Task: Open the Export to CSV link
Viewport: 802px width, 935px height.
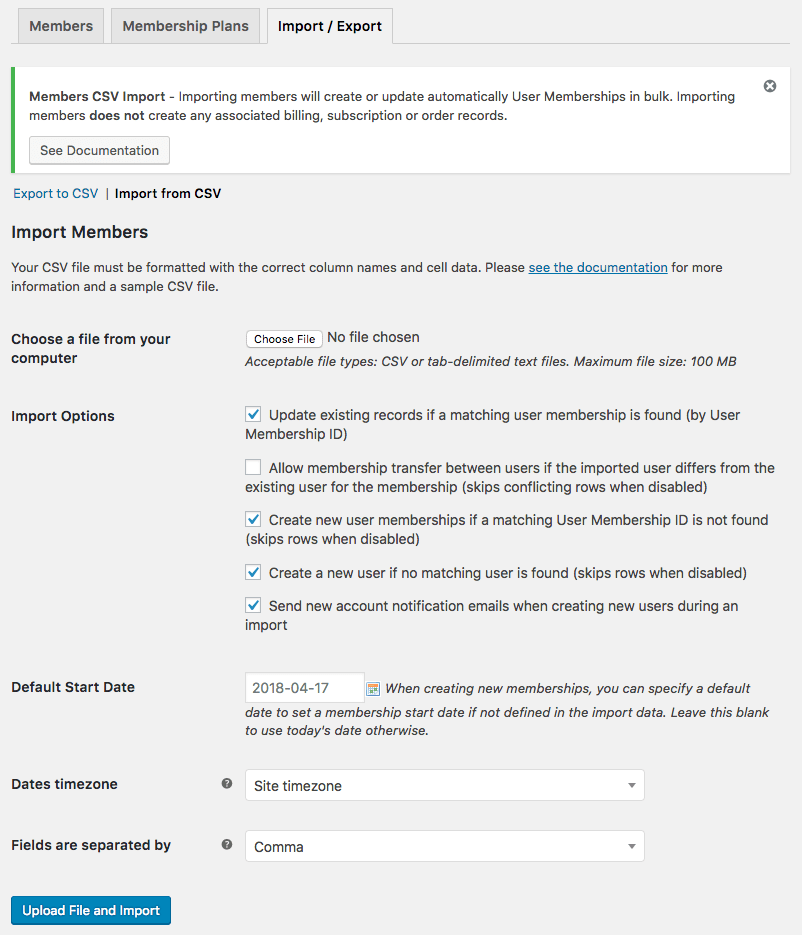Action: click(x=55, y=193)
